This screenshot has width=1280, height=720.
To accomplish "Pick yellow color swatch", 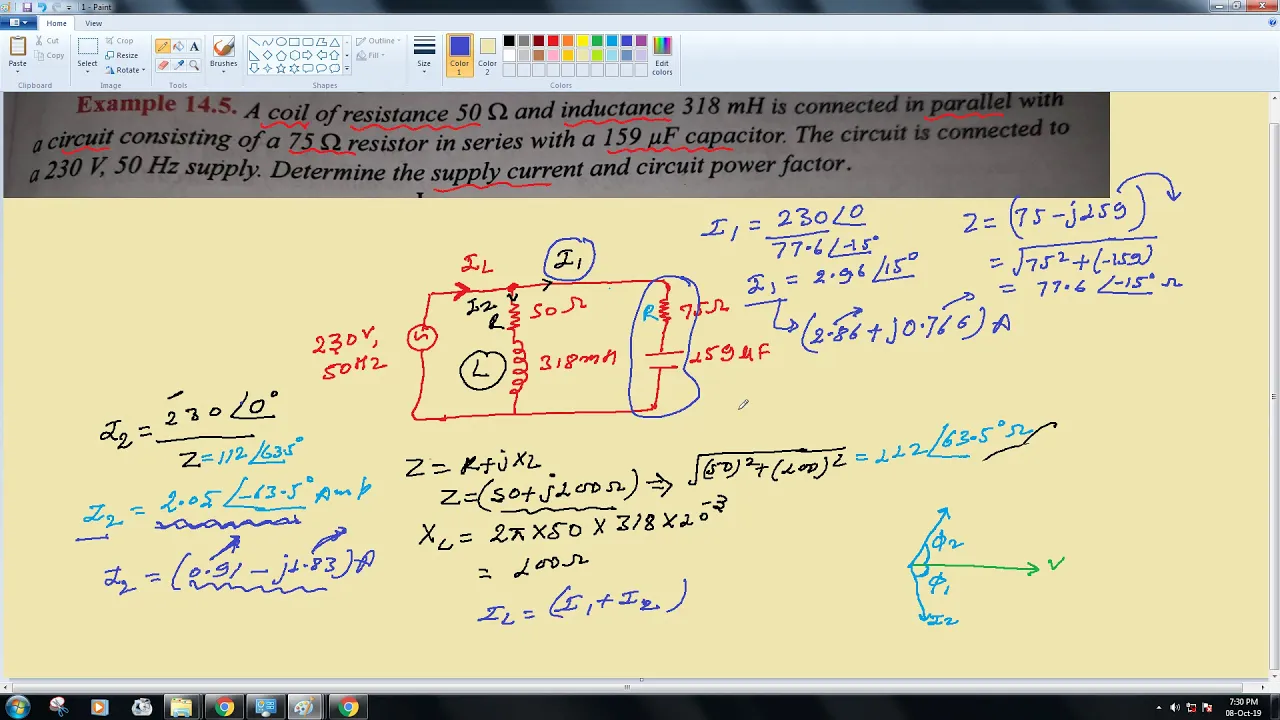I will click(582, 41).
